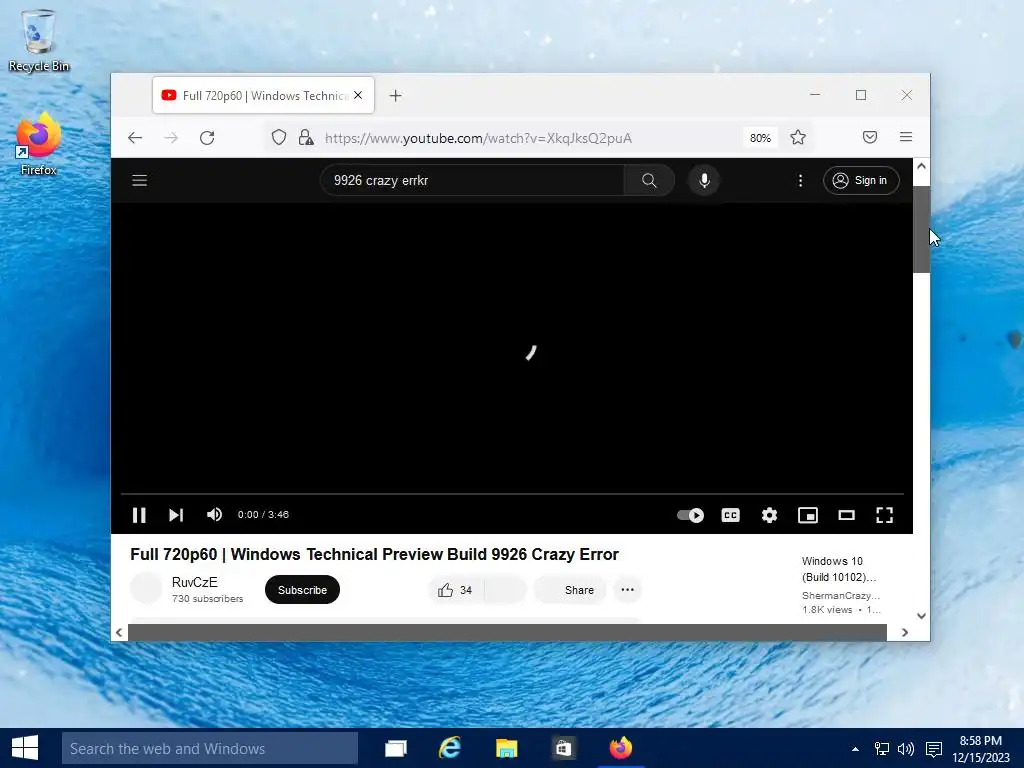
Task: Turn on closed captions
Action: (730, 515)
